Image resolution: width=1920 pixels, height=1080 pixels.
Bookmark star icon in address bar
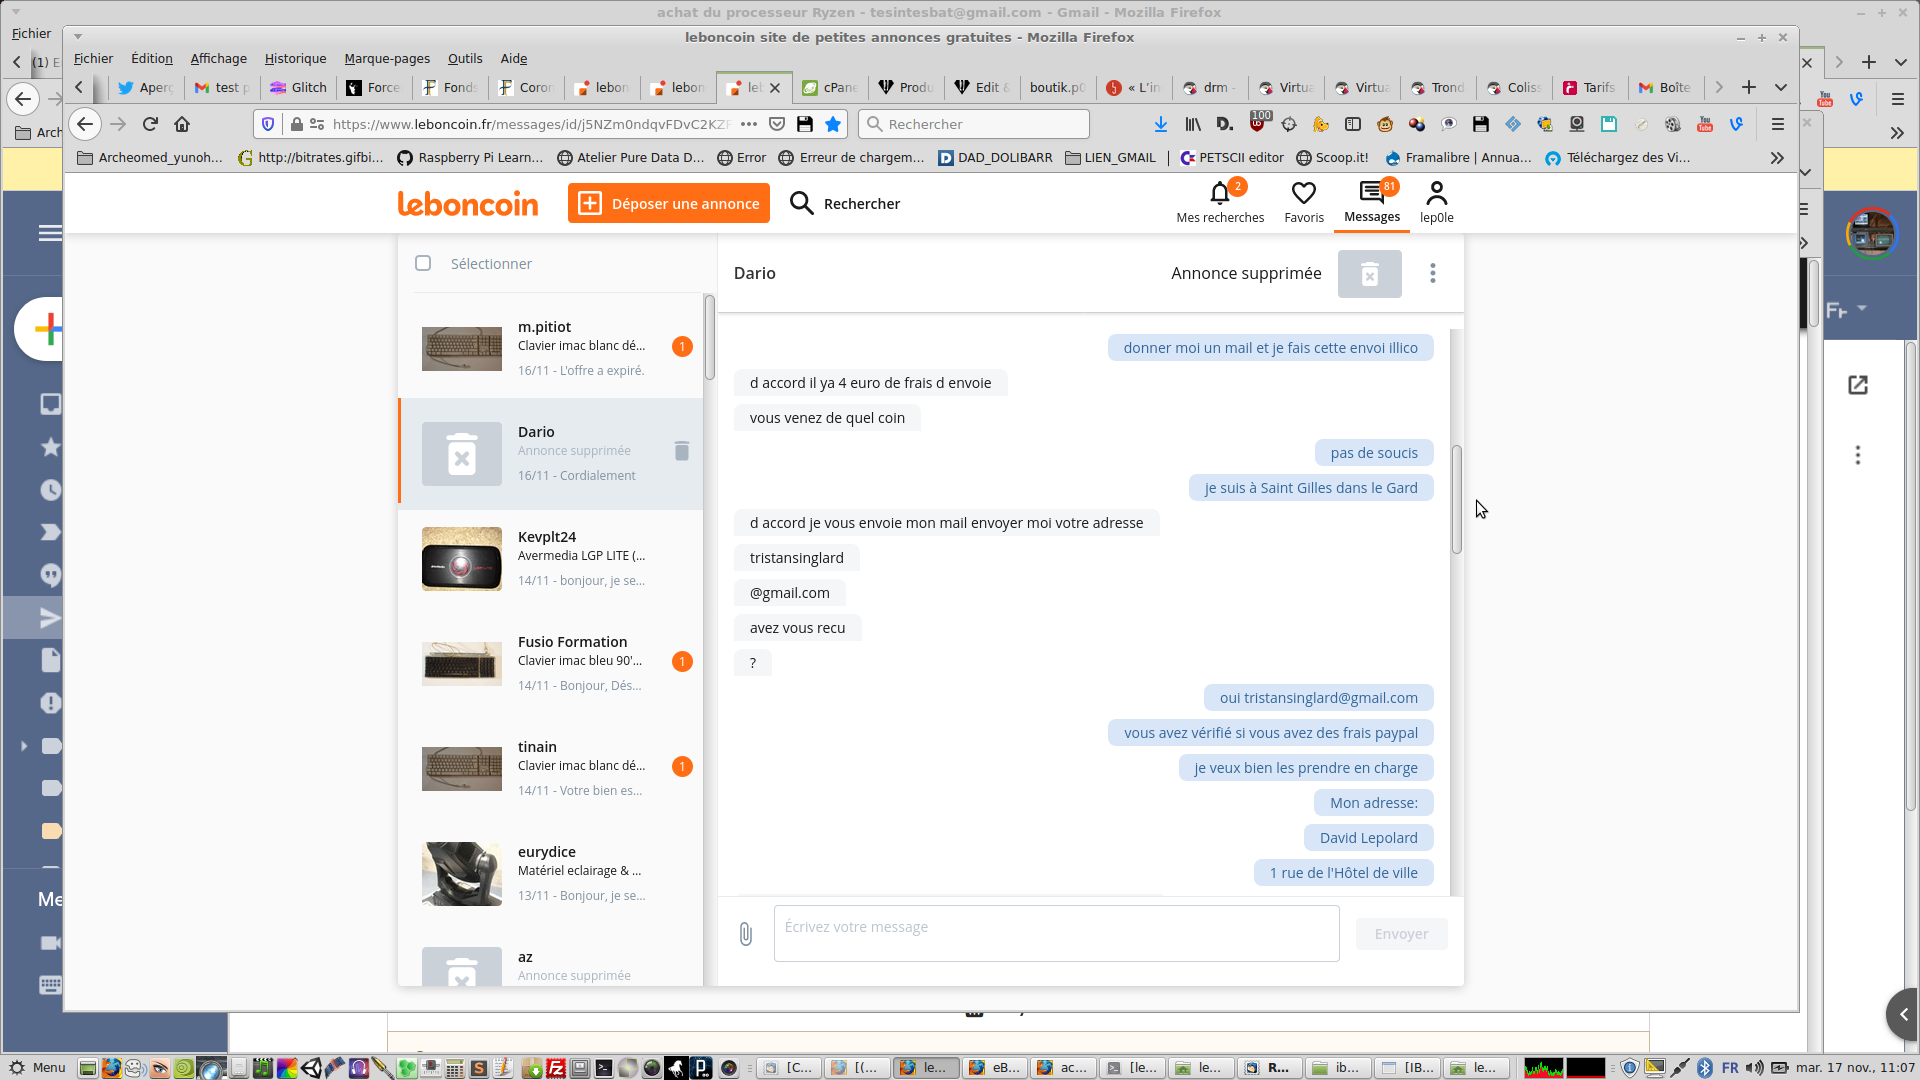(x=833, y=124)
